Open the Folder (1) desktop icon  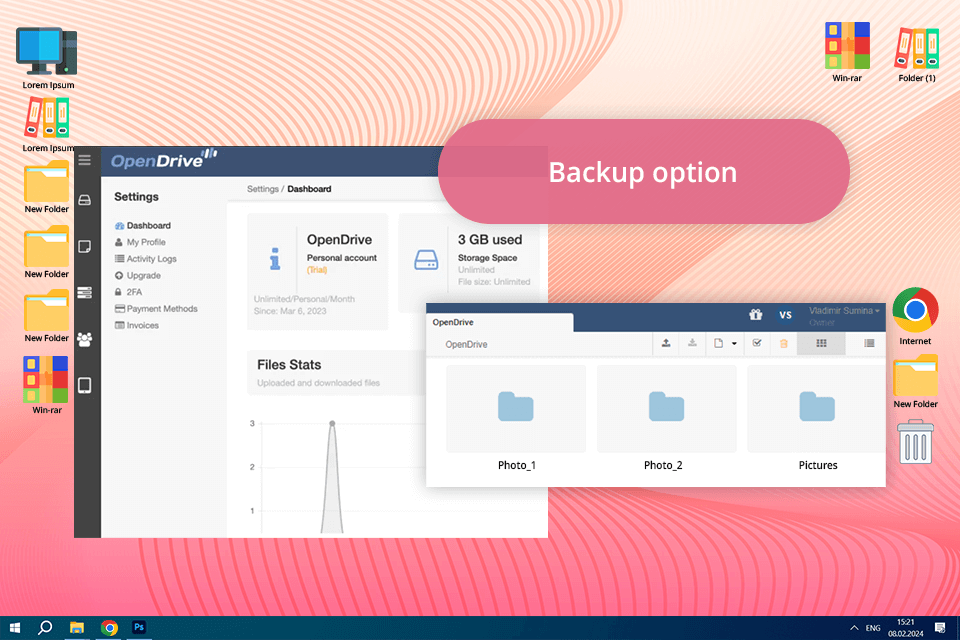[x=917, y=55]
